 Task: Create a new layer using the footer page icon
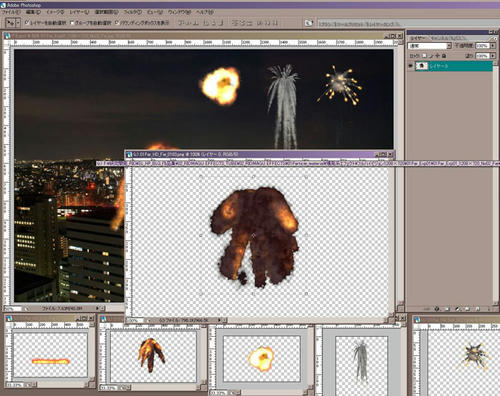click(x=477, y=309)
